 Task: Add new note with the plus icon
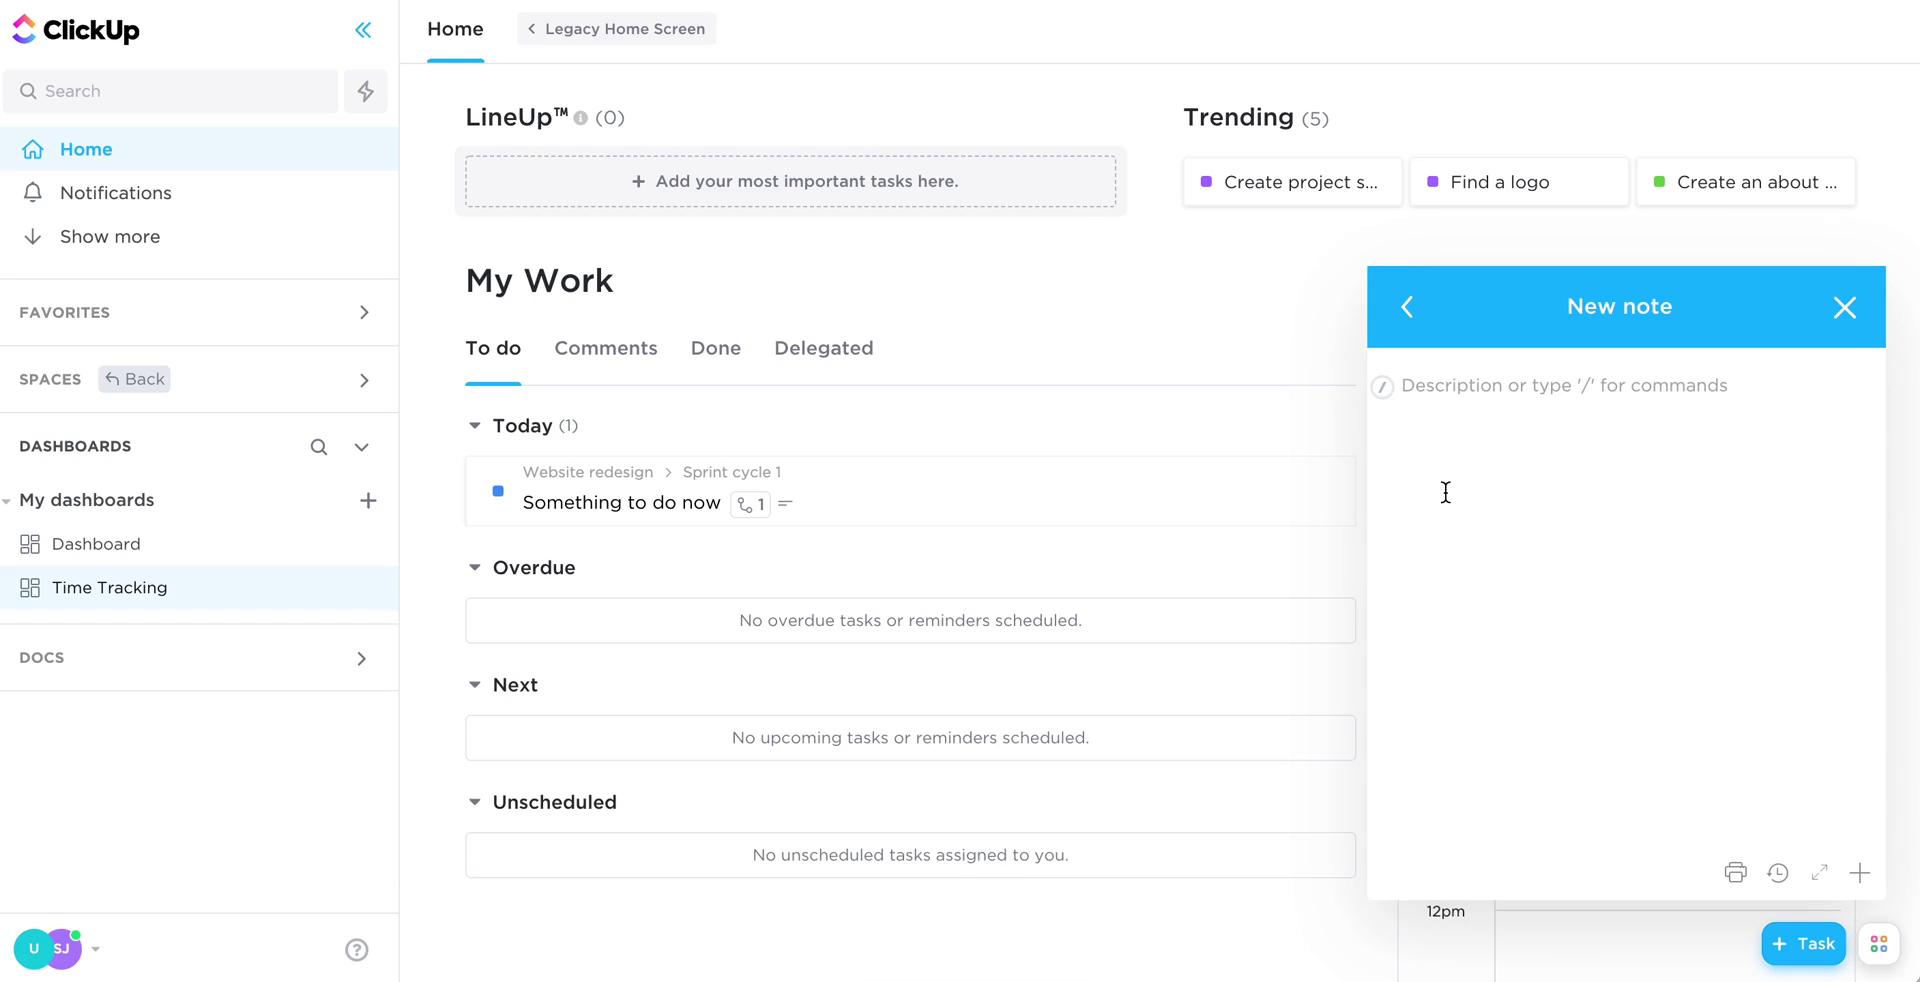[x=1860, y=873]
